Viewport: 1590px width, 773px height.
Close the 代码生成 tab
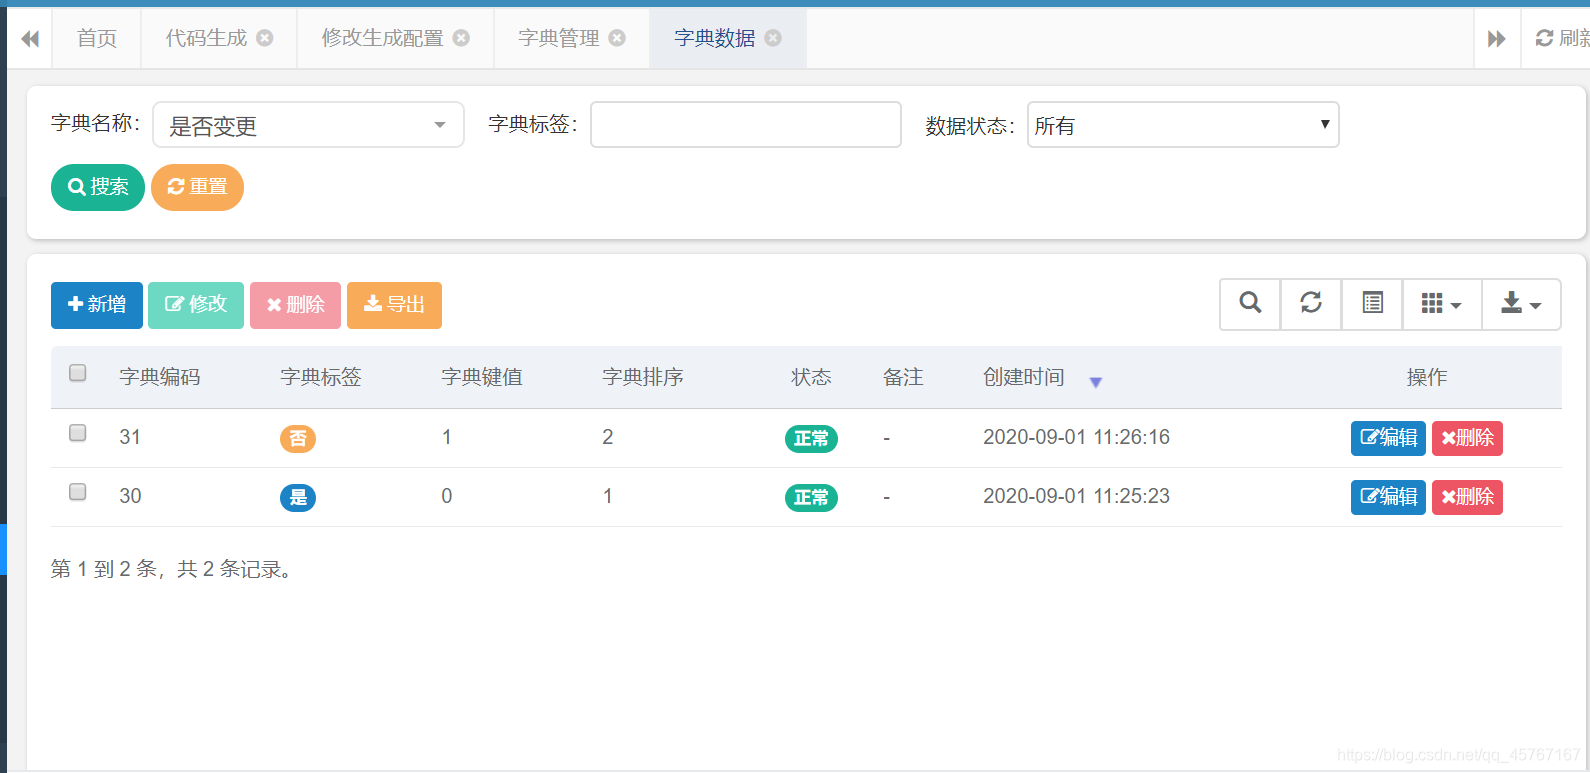265,38
